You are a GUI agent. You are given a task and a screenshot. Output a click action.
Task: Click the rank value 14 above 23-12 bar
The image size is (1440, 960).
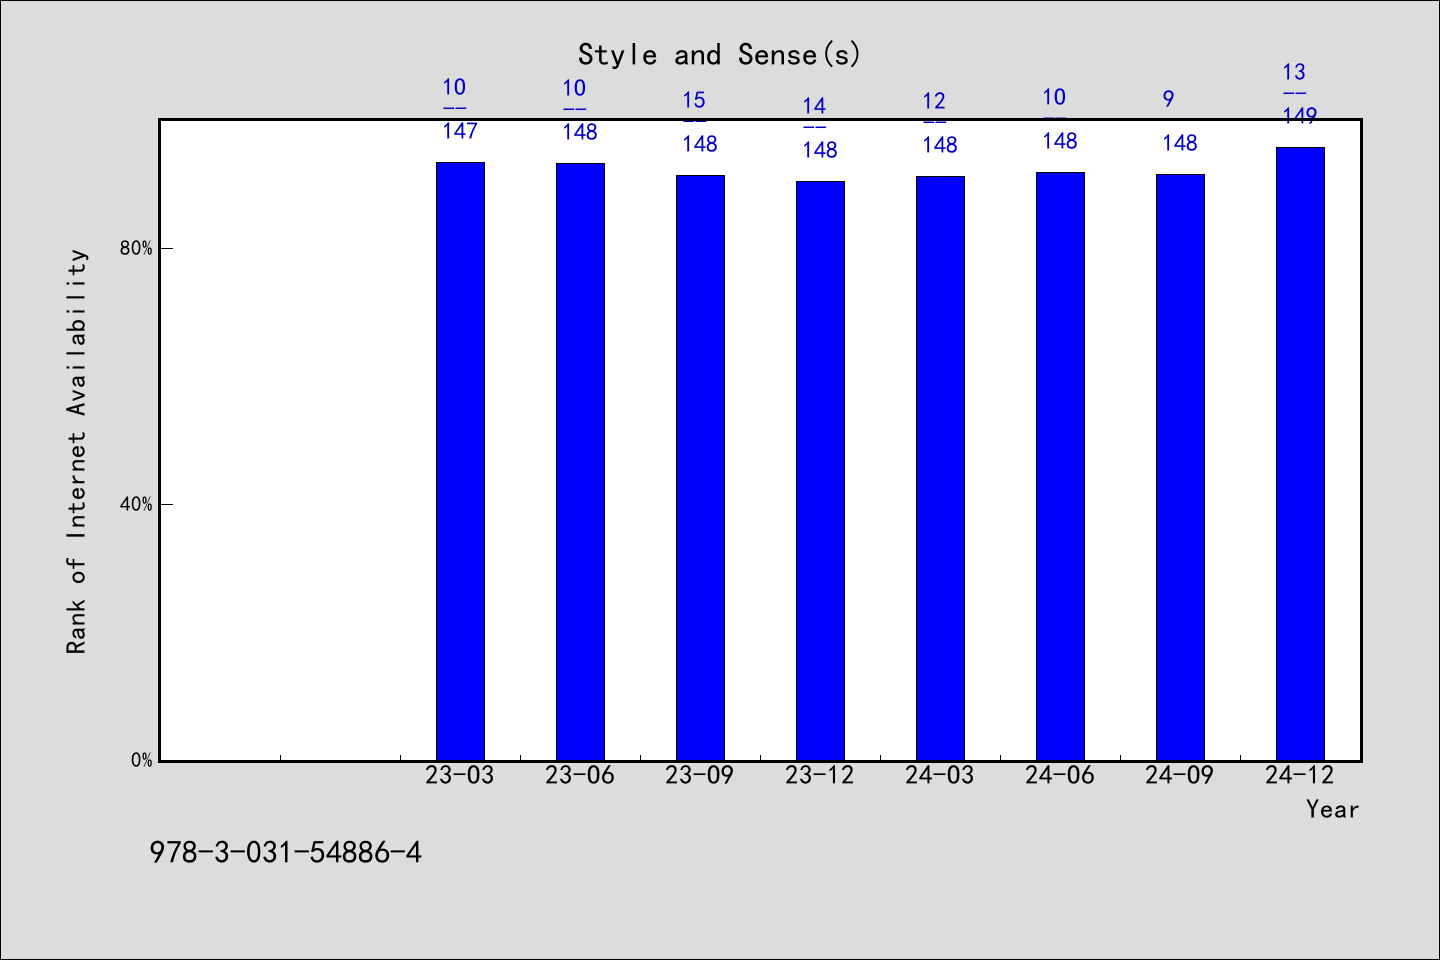click(x=814, y=106)
